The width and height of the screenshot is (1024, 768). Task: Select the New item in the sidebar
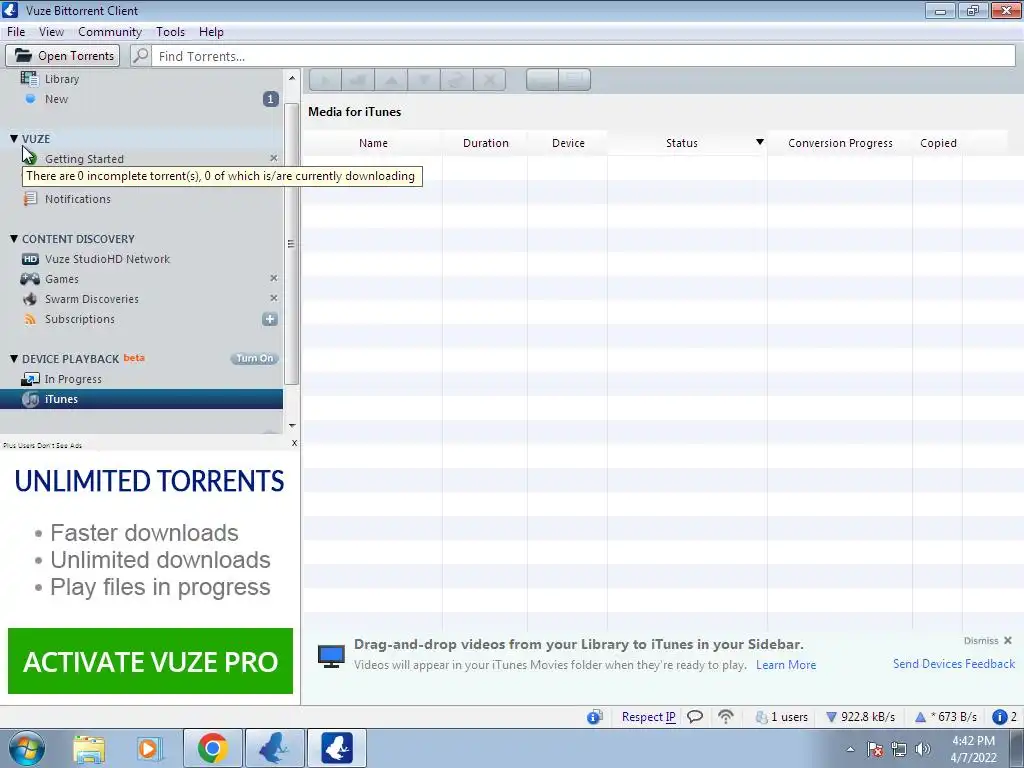point(56,99)
